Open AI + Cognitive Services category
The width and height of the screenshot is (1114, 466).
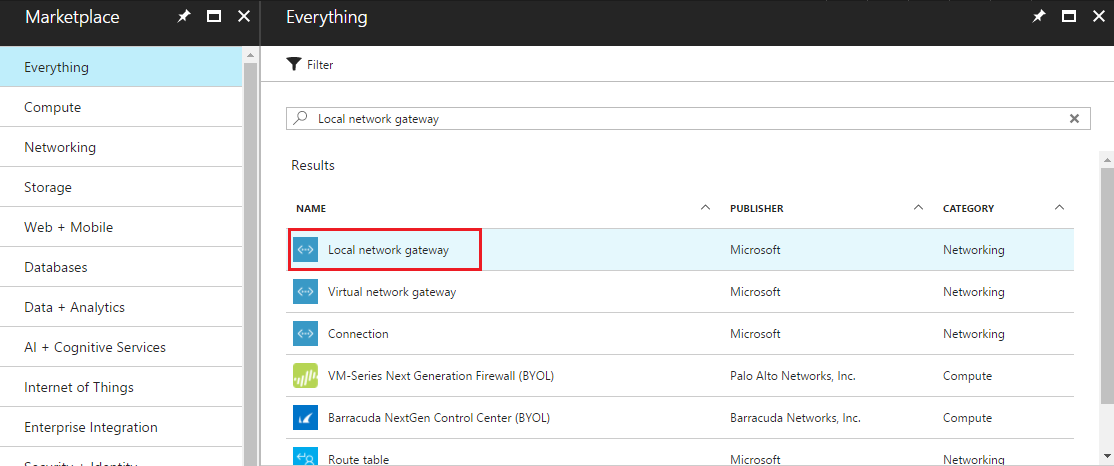pos(95,347)
